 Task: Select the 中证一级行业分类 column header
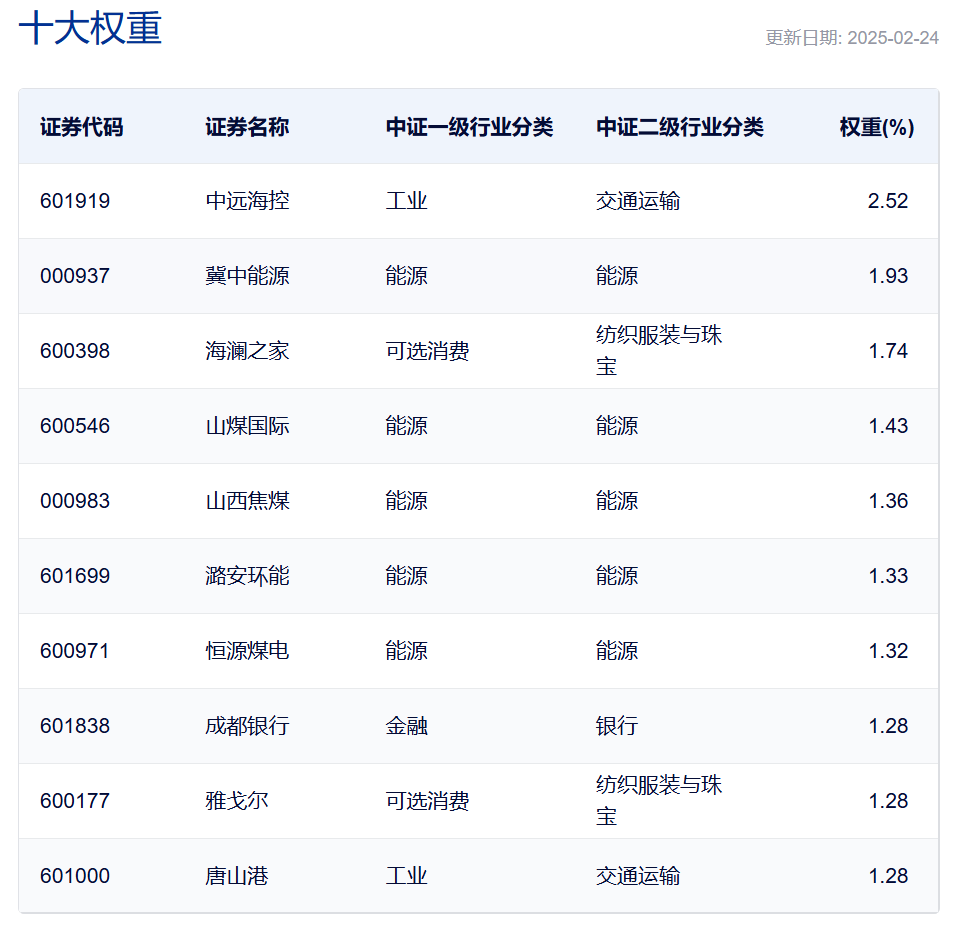(x=469, y=127)
